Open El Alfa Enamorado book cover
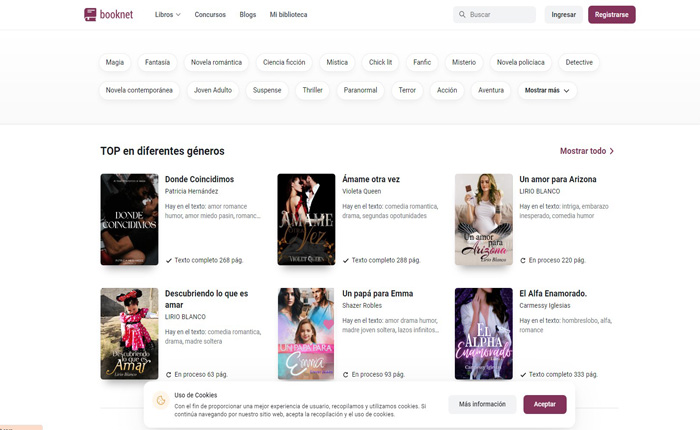This screenshot has height=430, width=700. coord(483,334)
